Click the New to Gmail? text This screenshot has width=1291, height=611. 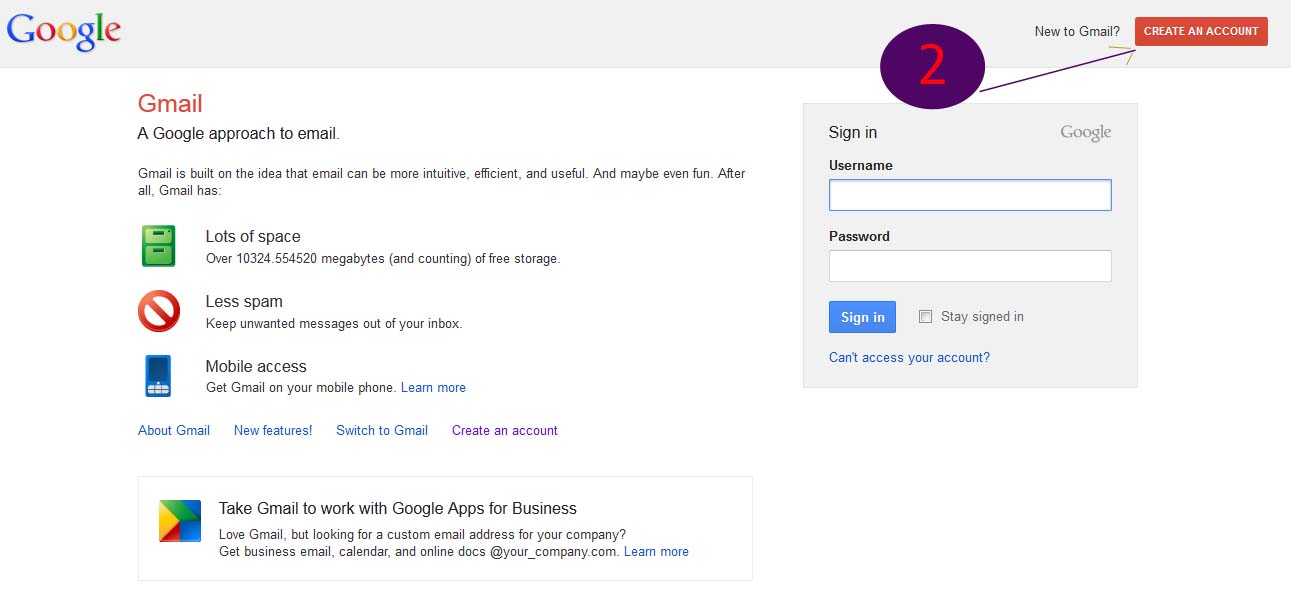[1077, 31]
